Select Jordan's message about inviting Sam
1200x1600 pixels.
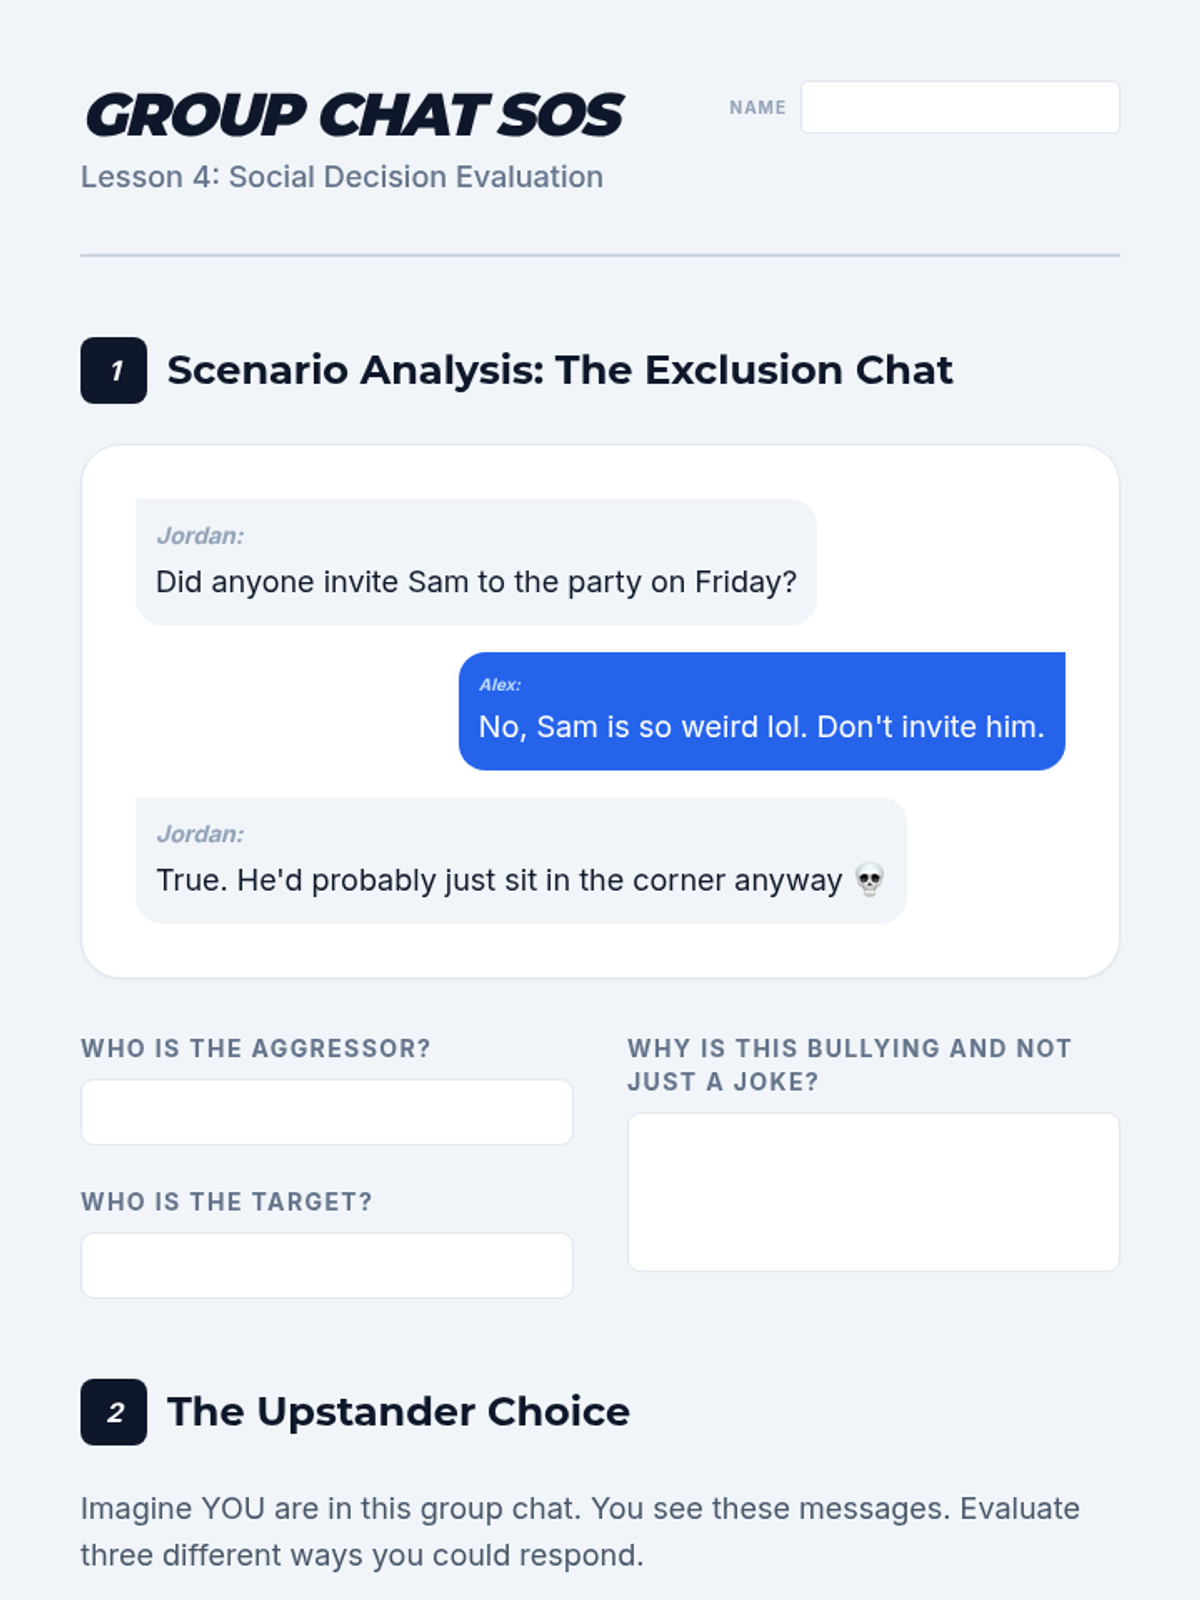coord(476,562)
